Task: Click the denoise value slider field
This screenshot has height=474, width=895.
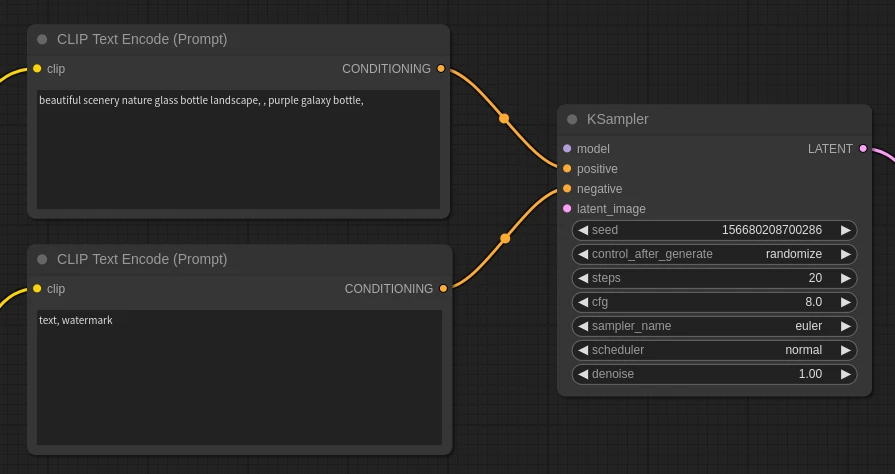Action: pyautogui.click(x=714, y=374)
